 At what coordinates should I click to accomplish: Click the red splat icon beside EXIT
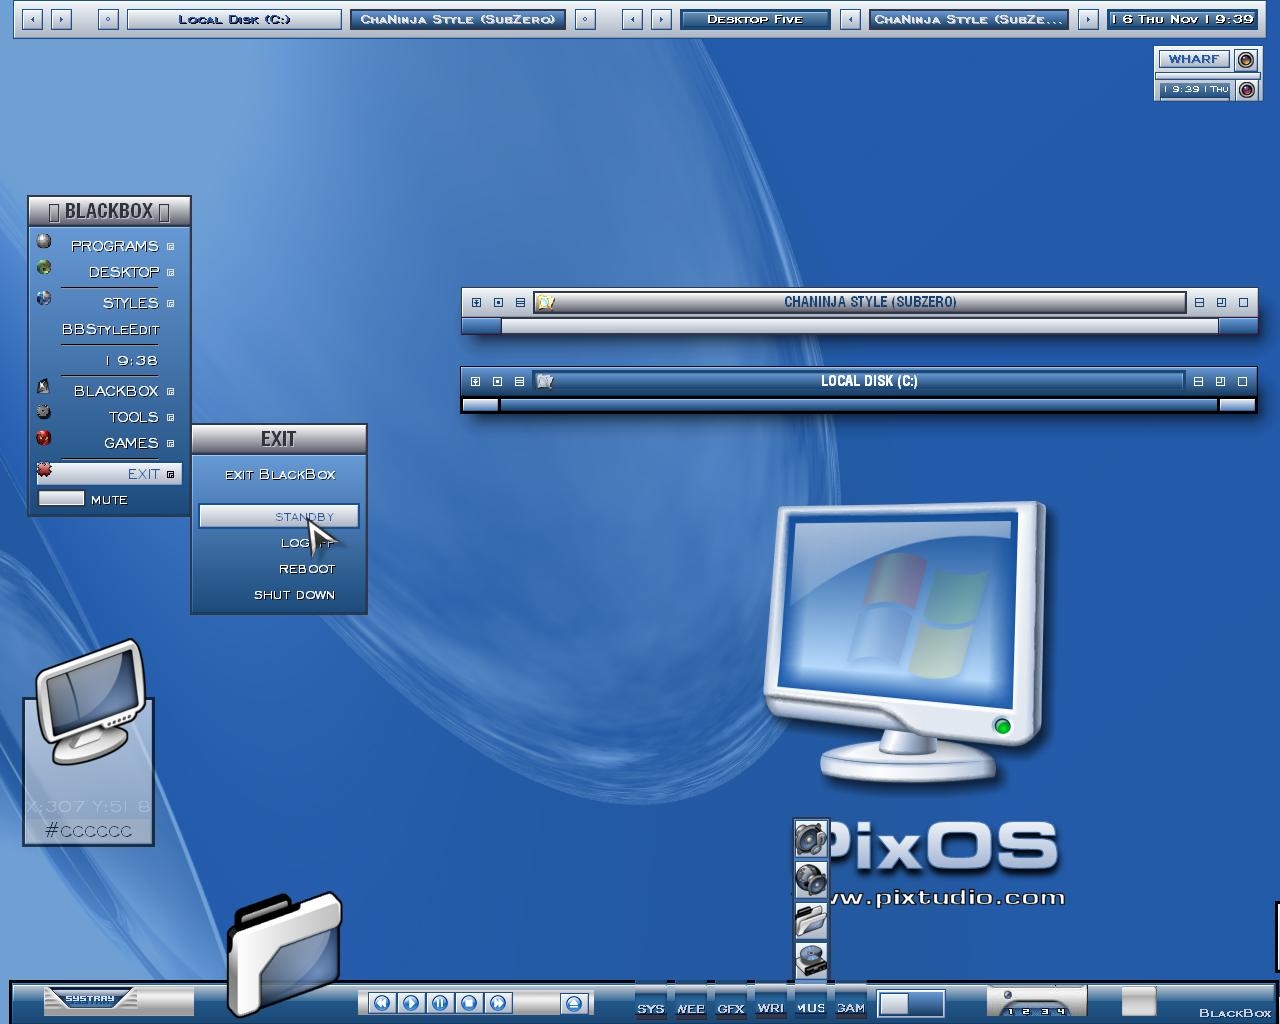point(44,470)
